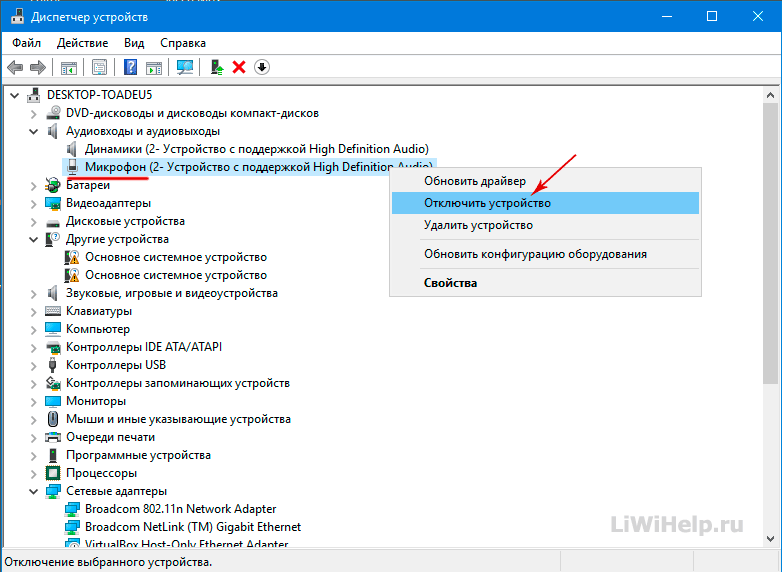This screenshot has height=572, width=782.
Task: Select the Микрофон device icon
Action: pos(72,167)
